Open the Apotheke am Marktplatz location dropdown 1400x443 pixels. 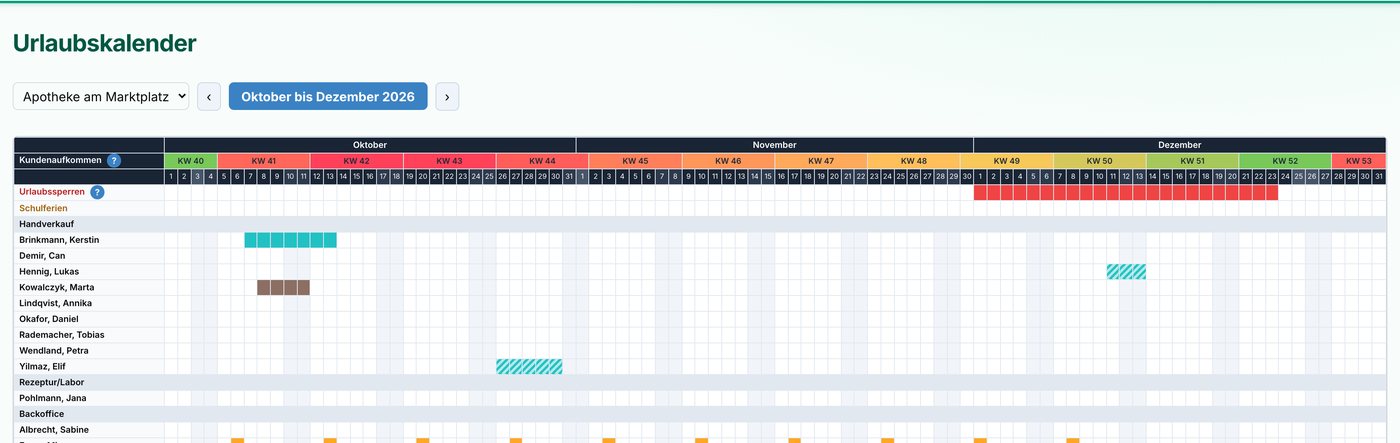click(x=101, y=97)
